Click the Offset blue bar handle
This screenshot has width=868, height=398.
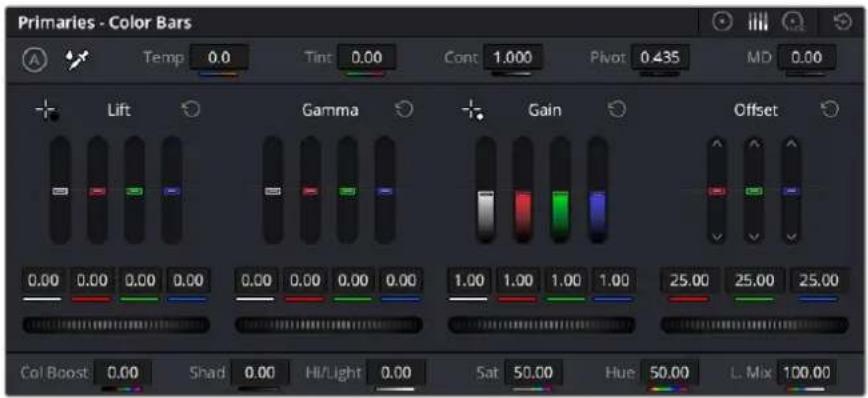coord(791,191)
